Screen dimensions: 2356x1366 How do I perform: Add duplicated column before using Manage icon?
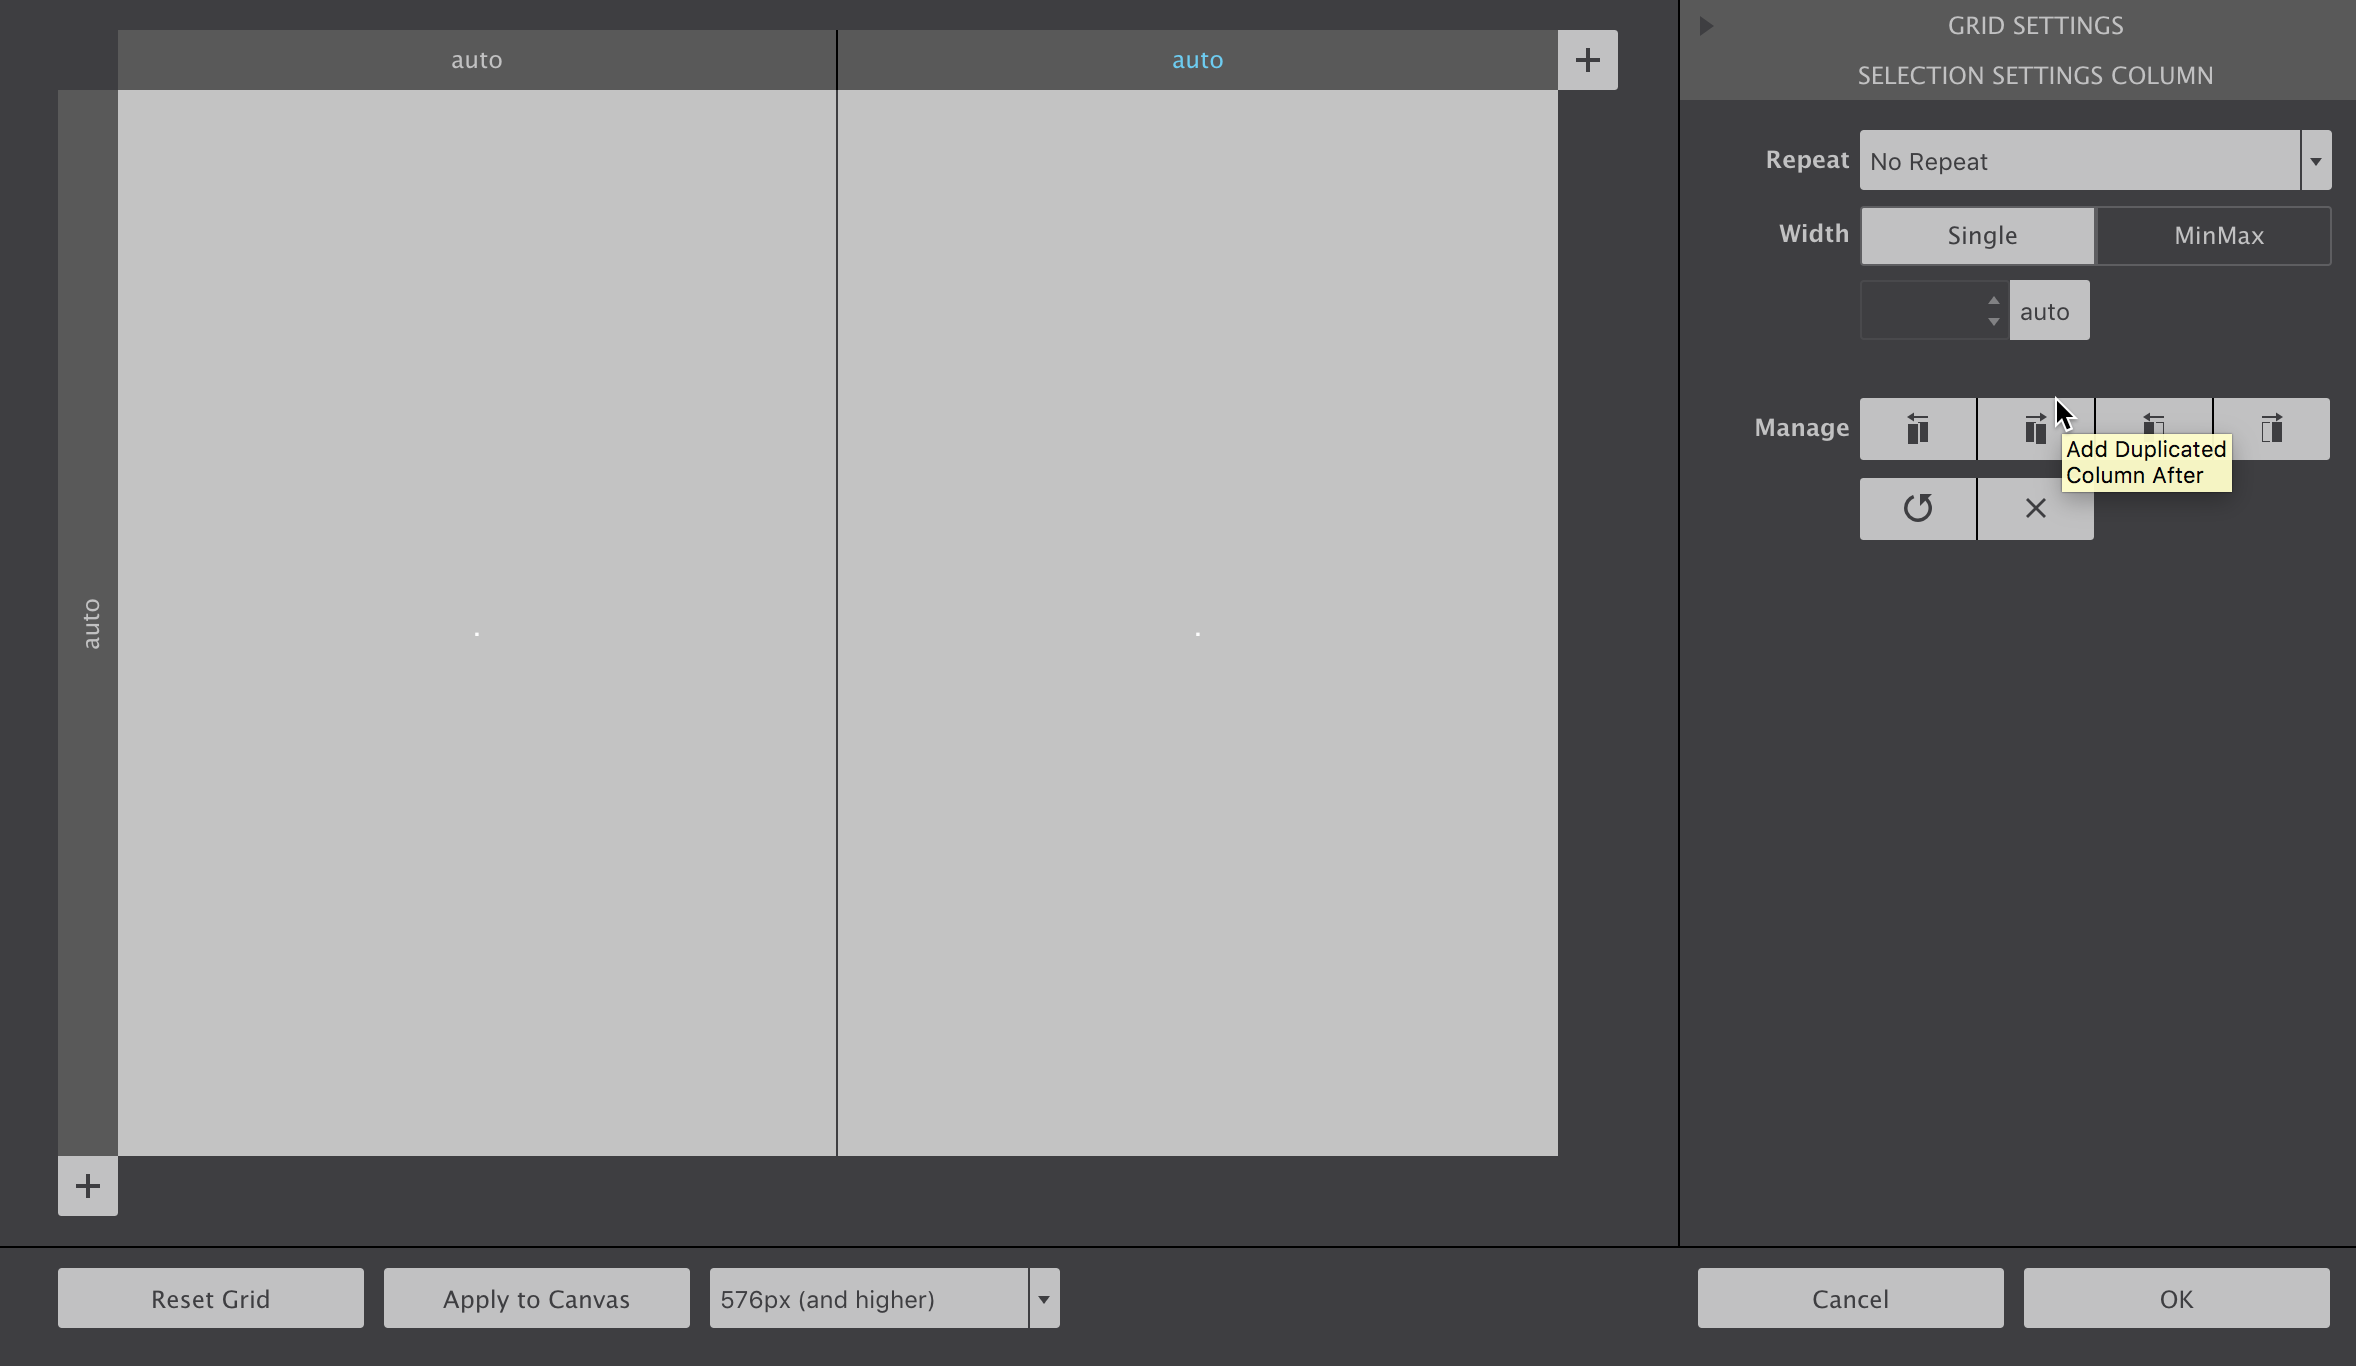click(1916, 429)
